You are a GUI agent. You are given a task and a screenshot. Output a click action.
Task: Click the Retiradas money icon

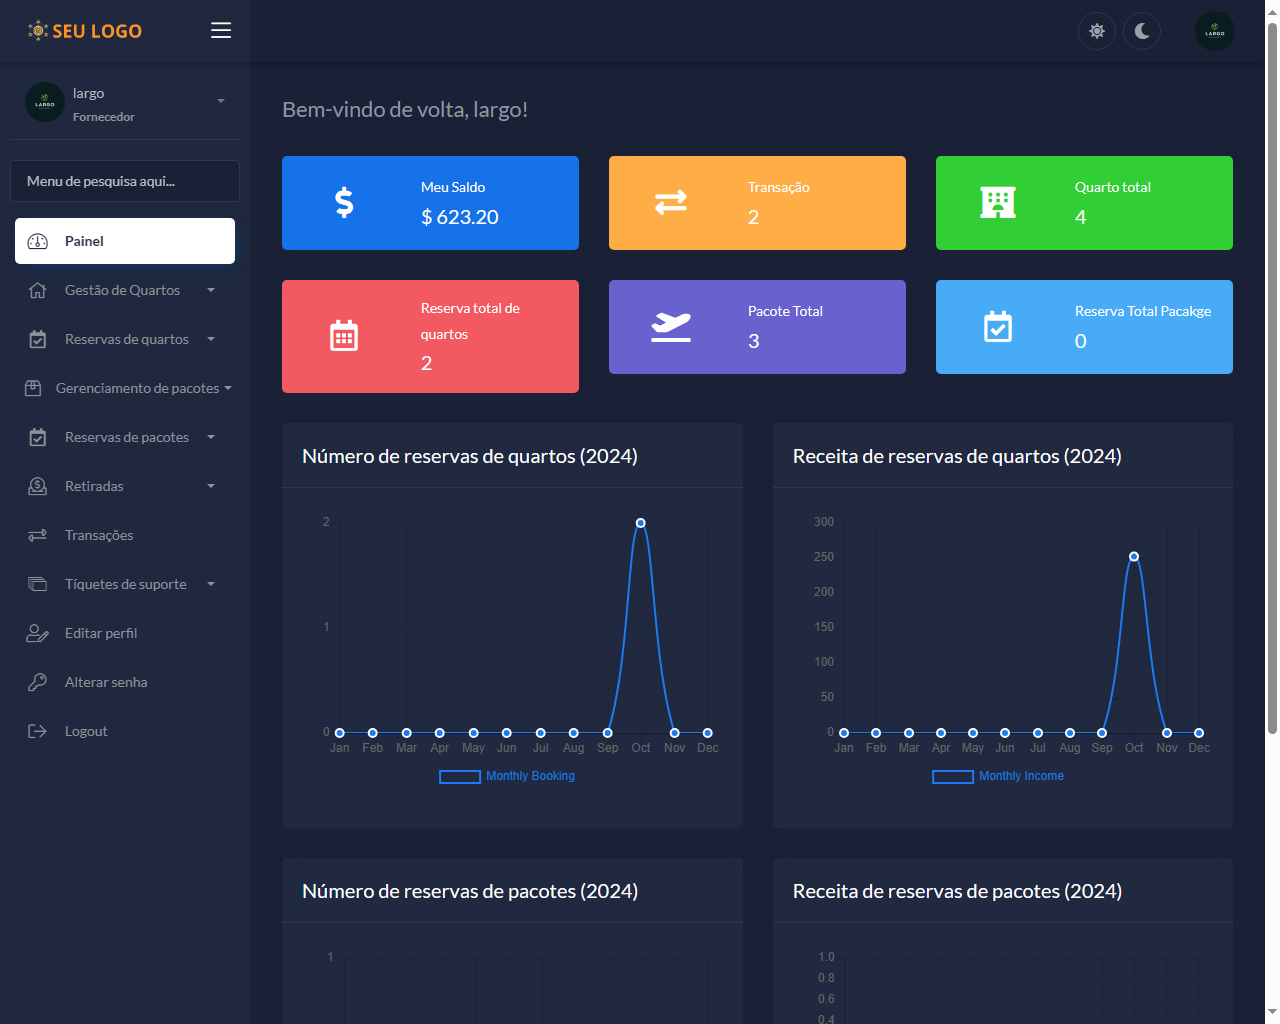click(37, 486)
